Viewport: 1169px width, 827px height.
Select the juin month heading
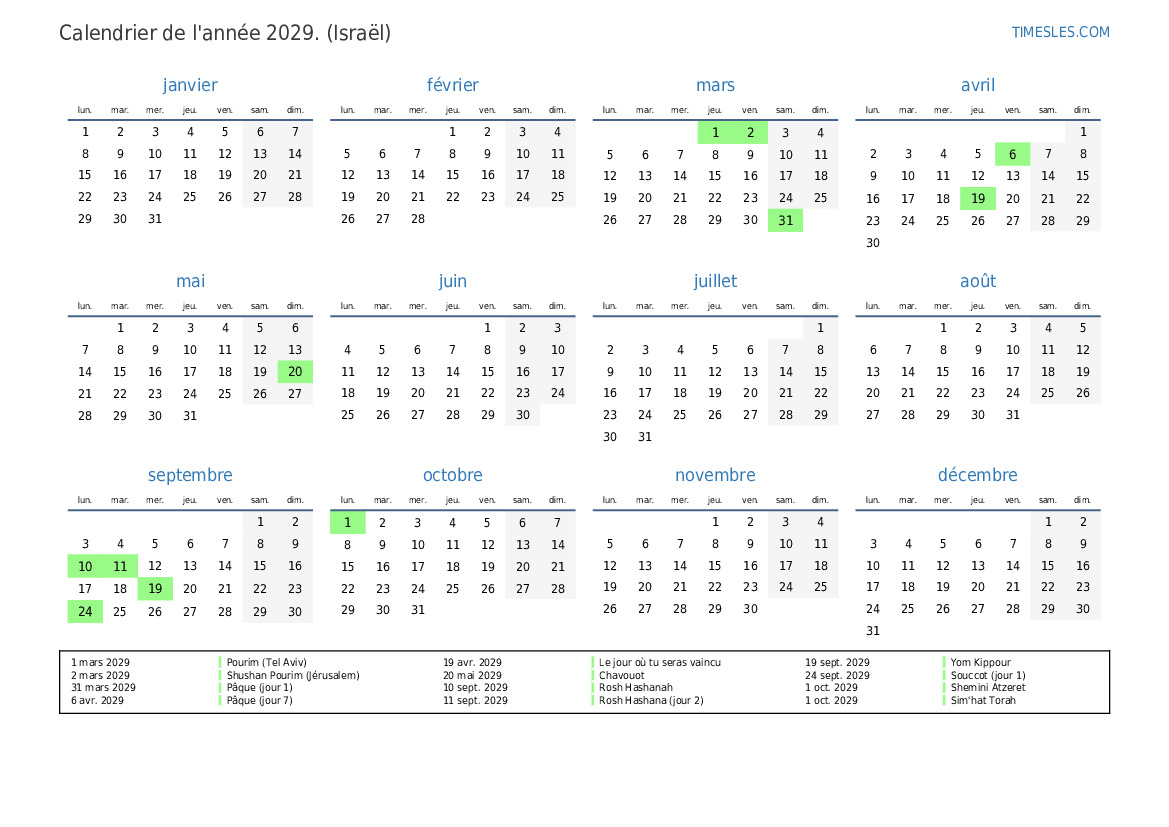pos(453,281)
